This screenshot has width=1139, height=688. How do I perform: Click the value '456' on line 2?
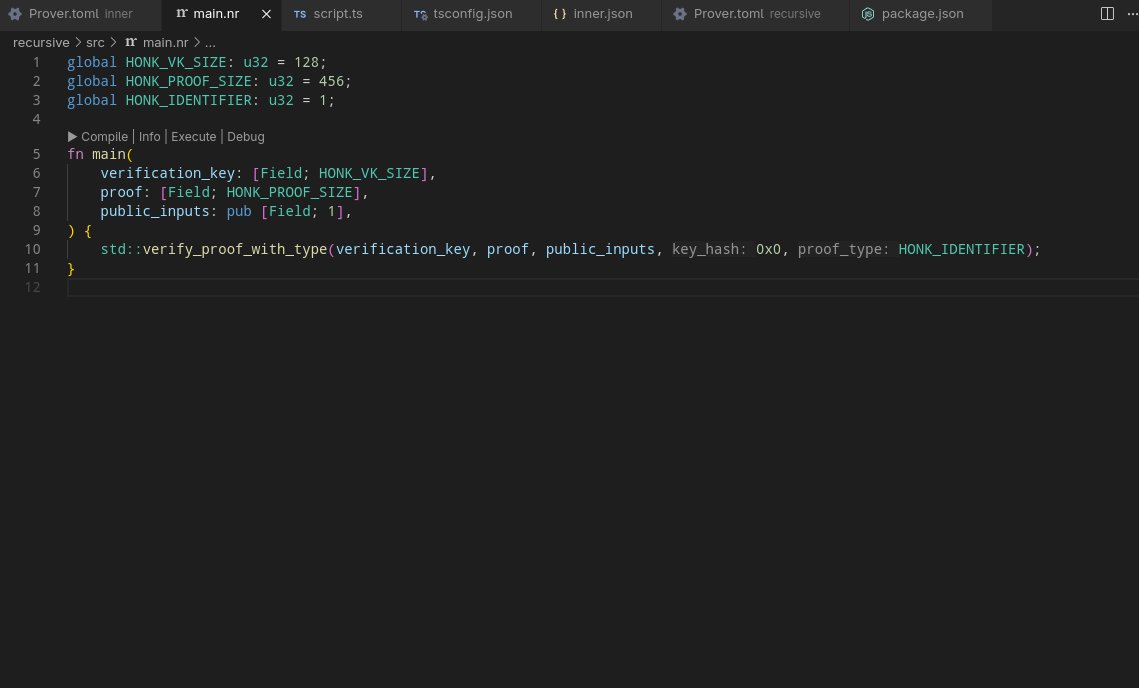(331, 81)
